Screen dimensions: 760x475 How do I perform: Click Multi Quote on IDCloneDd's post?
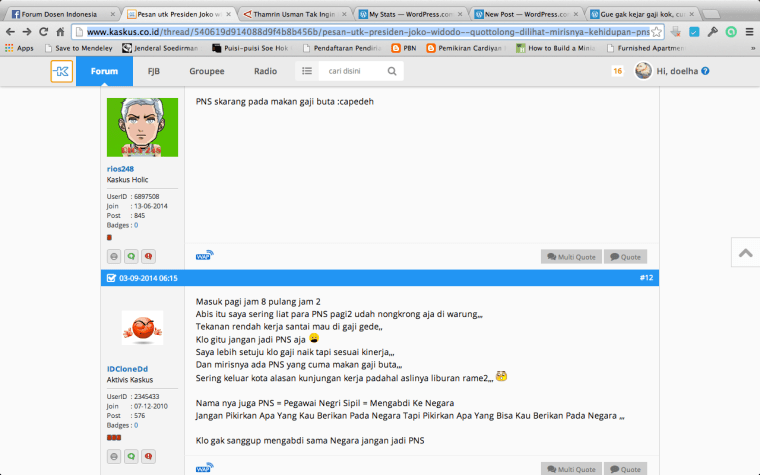pyautogui.click(x=571, y=469)
